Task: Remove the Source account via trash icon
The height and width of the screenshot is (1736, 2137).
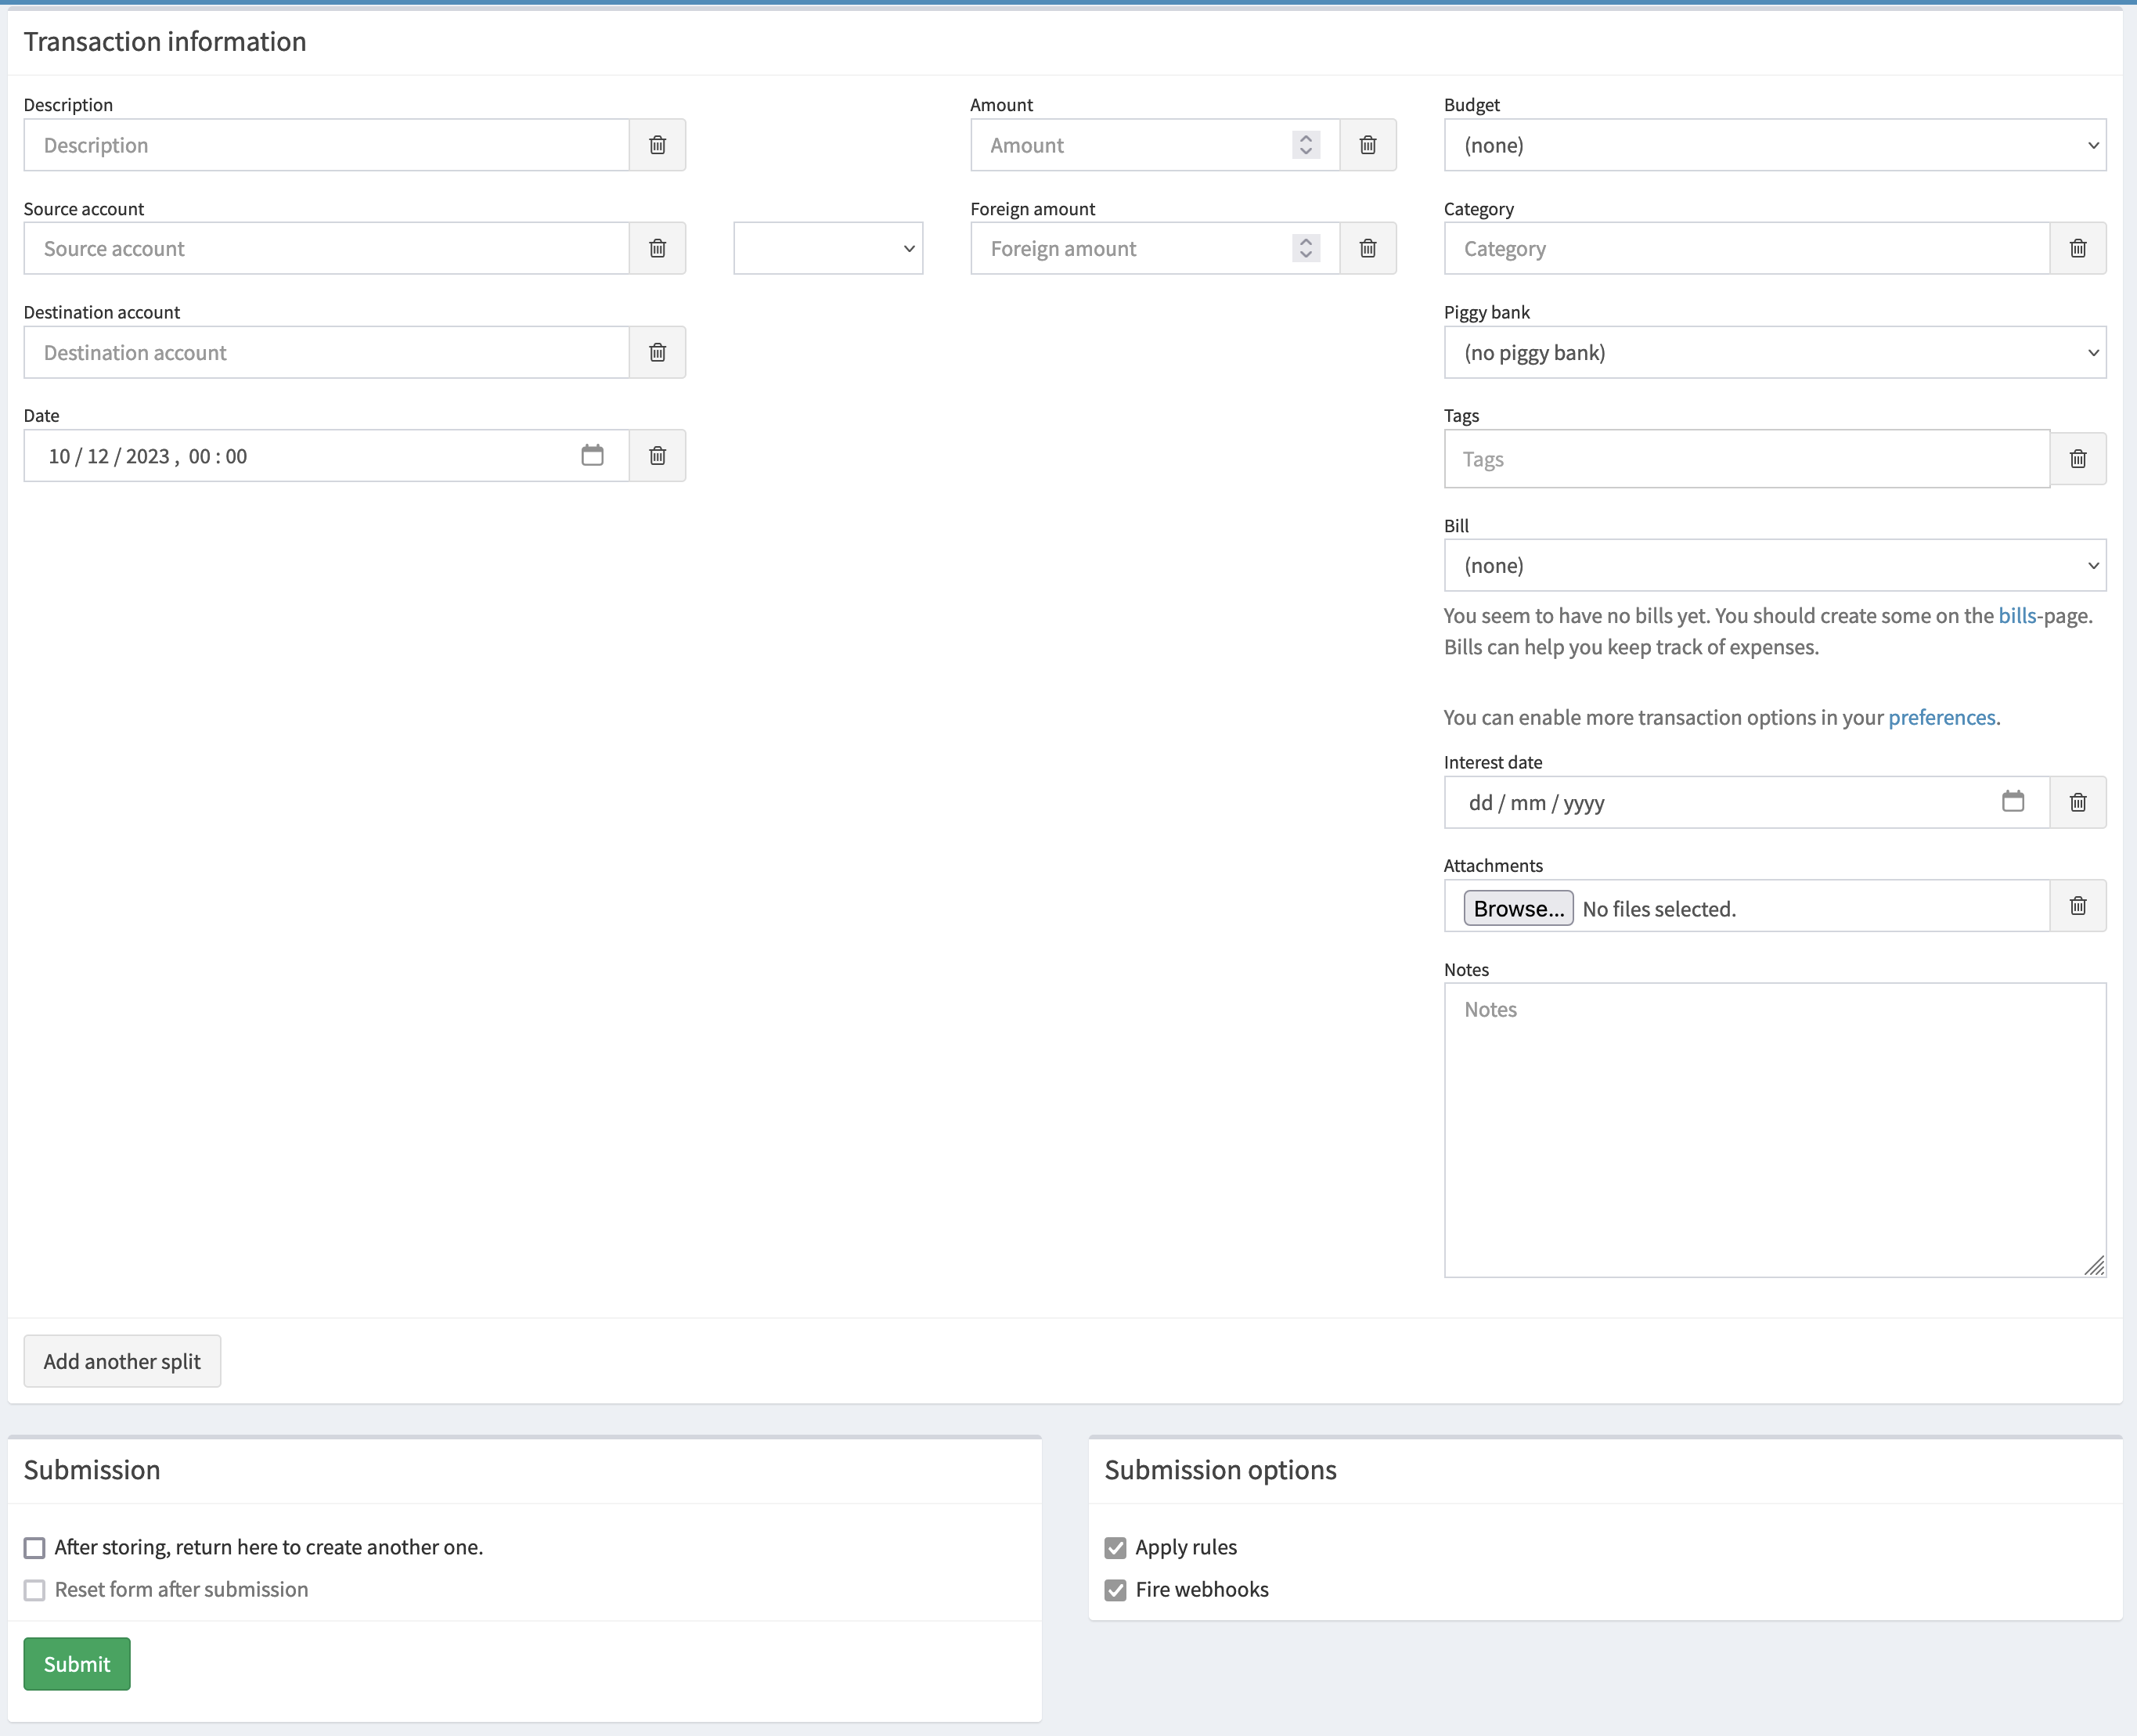Action: (657, 248)
